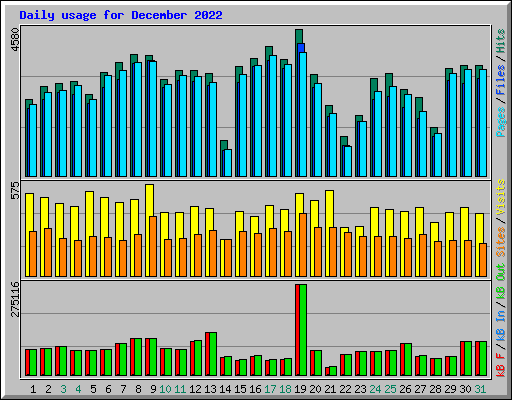Image resolution: width=512 pixels, height=400 pixels.
Task: Click the green kB Out bar for day 13
Action: point(213,354)
